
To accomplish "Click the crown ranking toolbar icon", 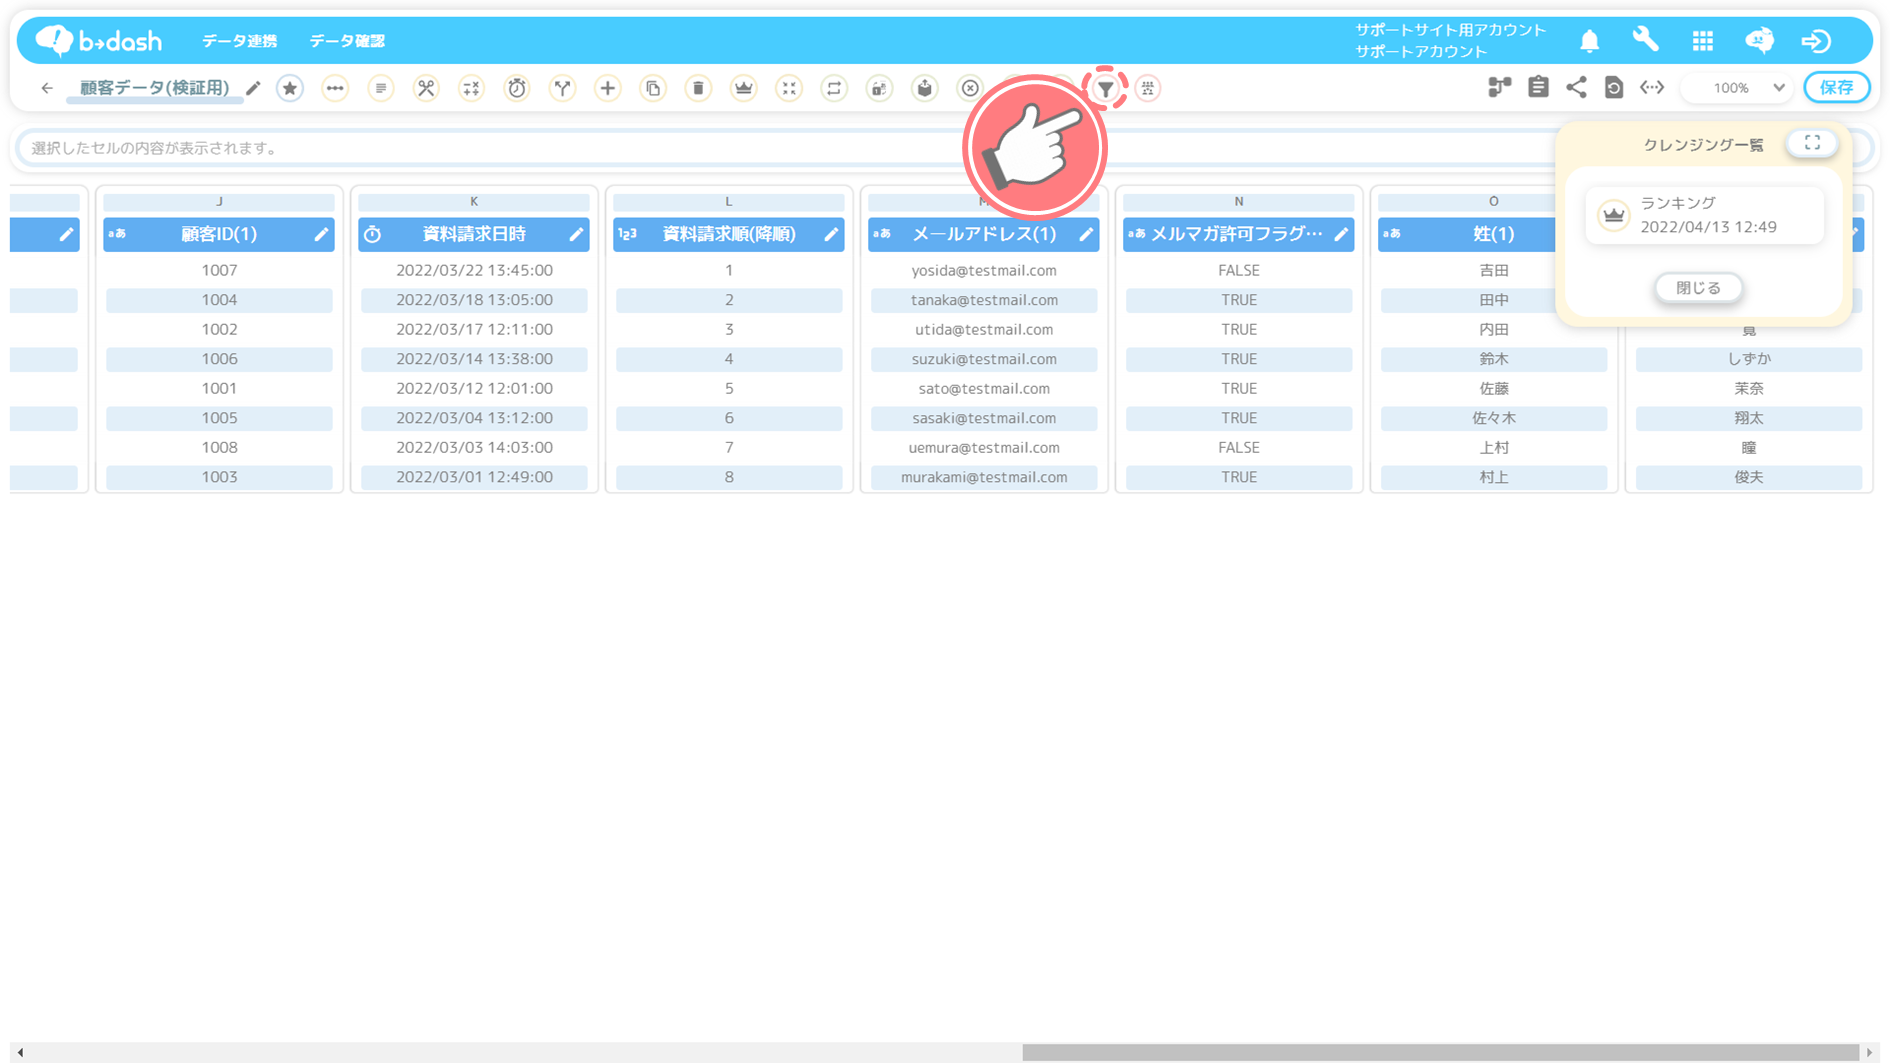I will point(744,88).
